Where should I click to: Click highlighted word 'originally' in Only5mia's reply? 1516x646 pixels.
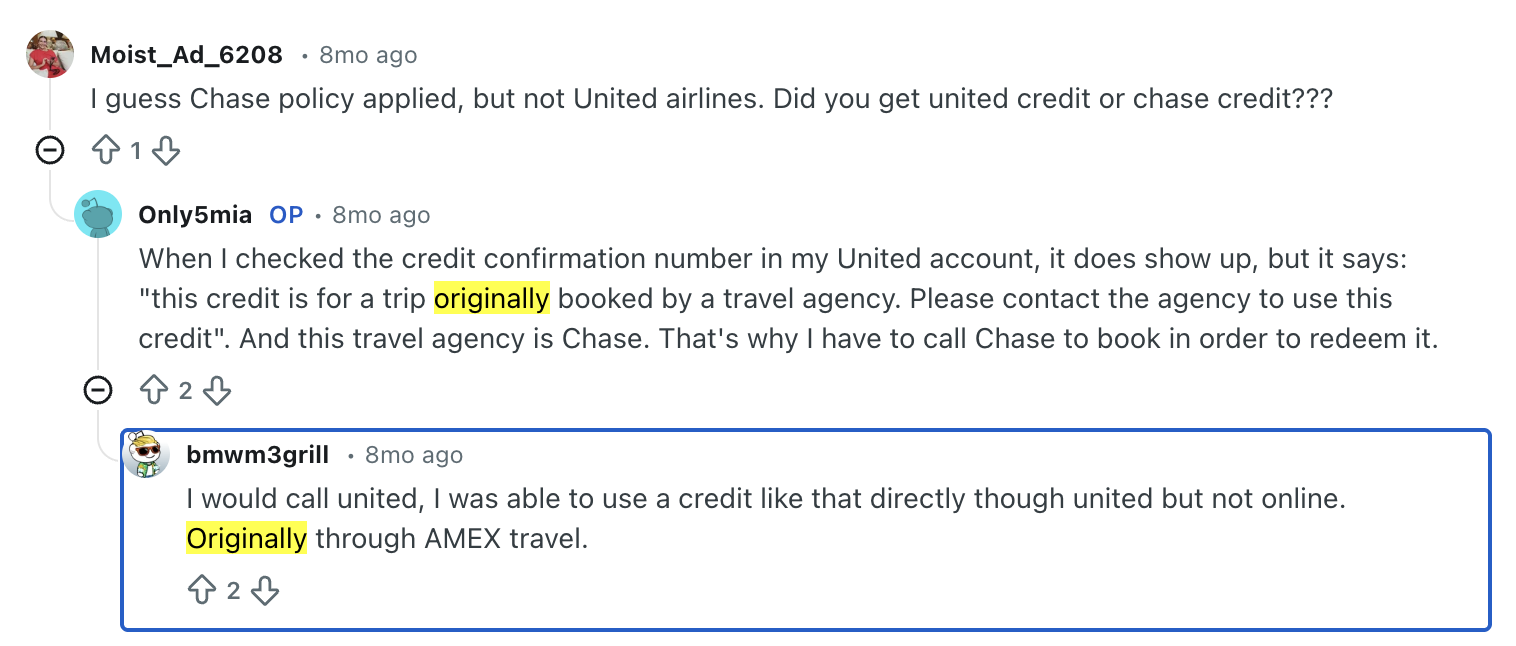[491, 298]
